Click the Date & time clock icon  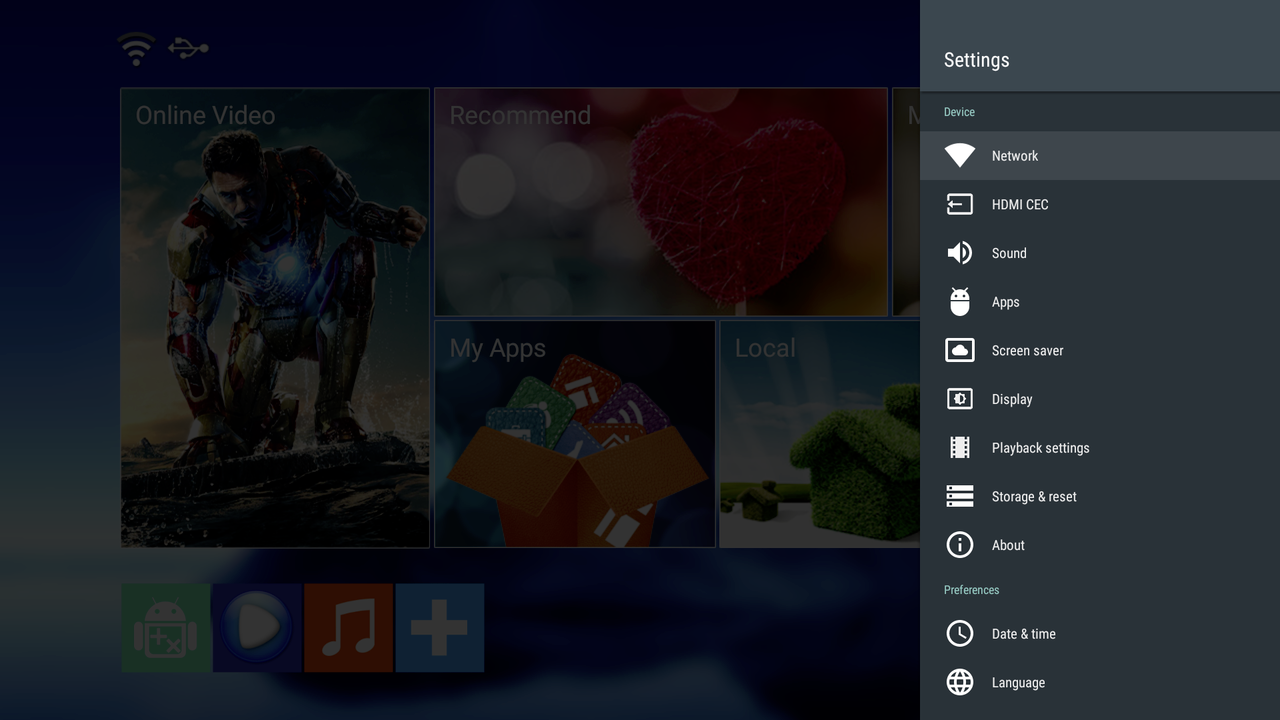pos(960,633)
